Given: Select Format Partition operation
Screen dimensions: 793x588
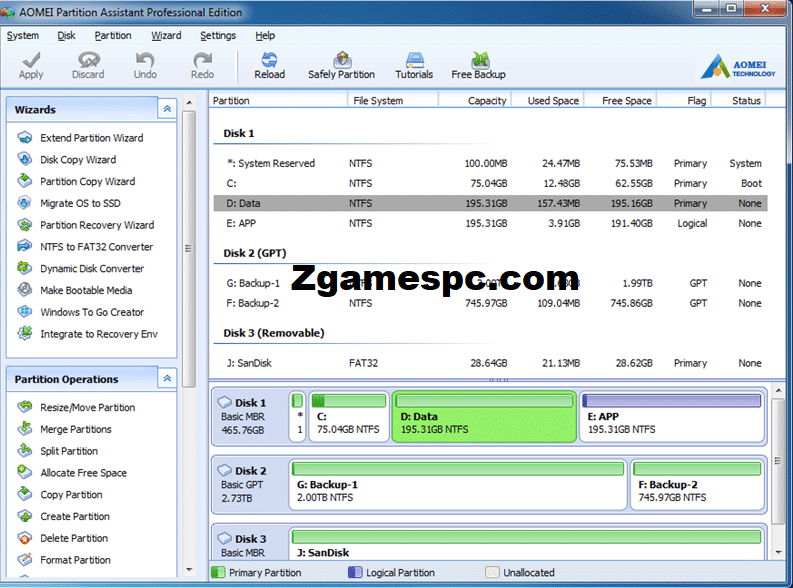Looking at the screenshot, I should click(x=75, y=560).
